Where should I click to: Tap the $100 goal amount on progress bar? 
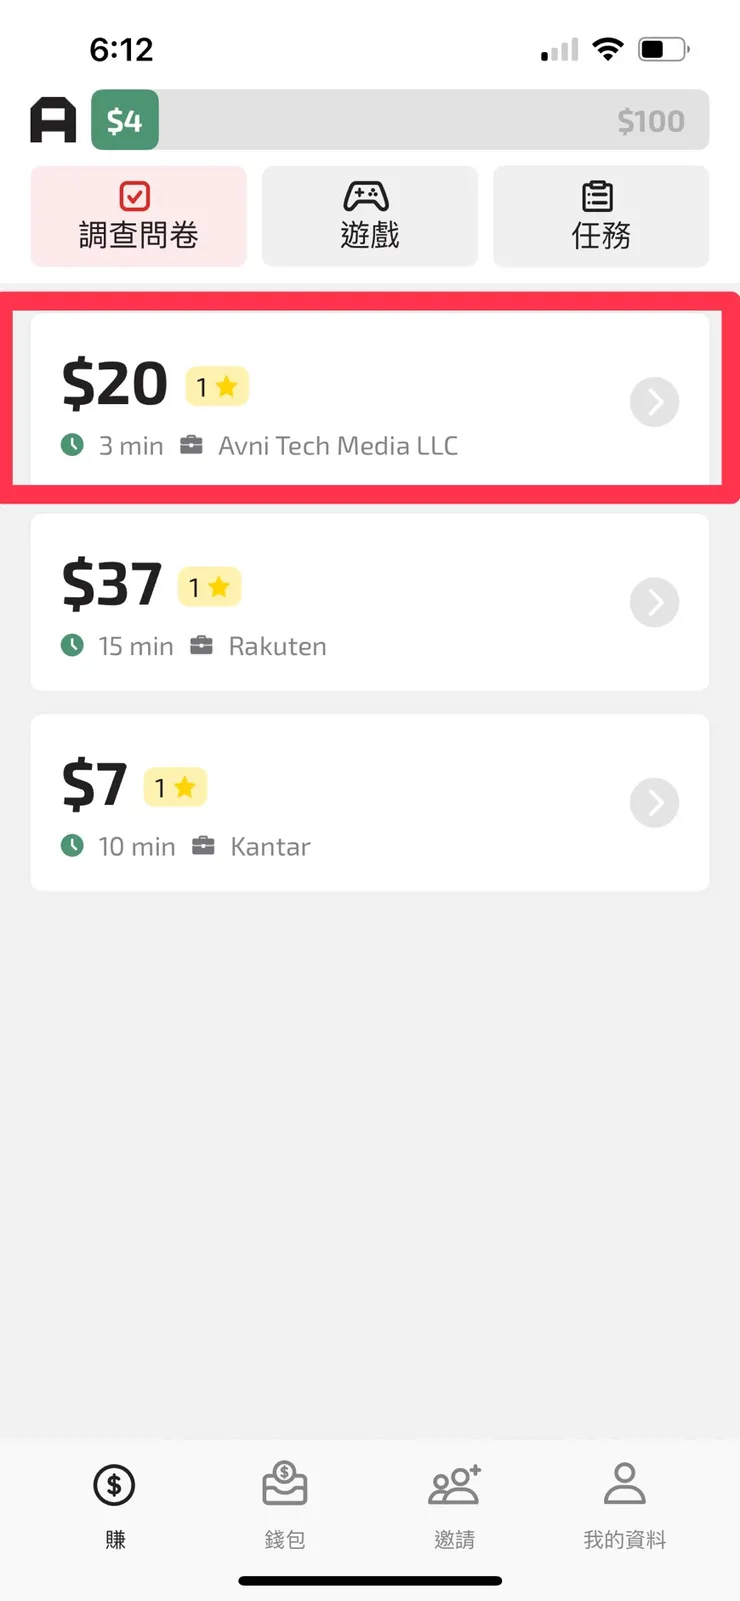point(651,121)
